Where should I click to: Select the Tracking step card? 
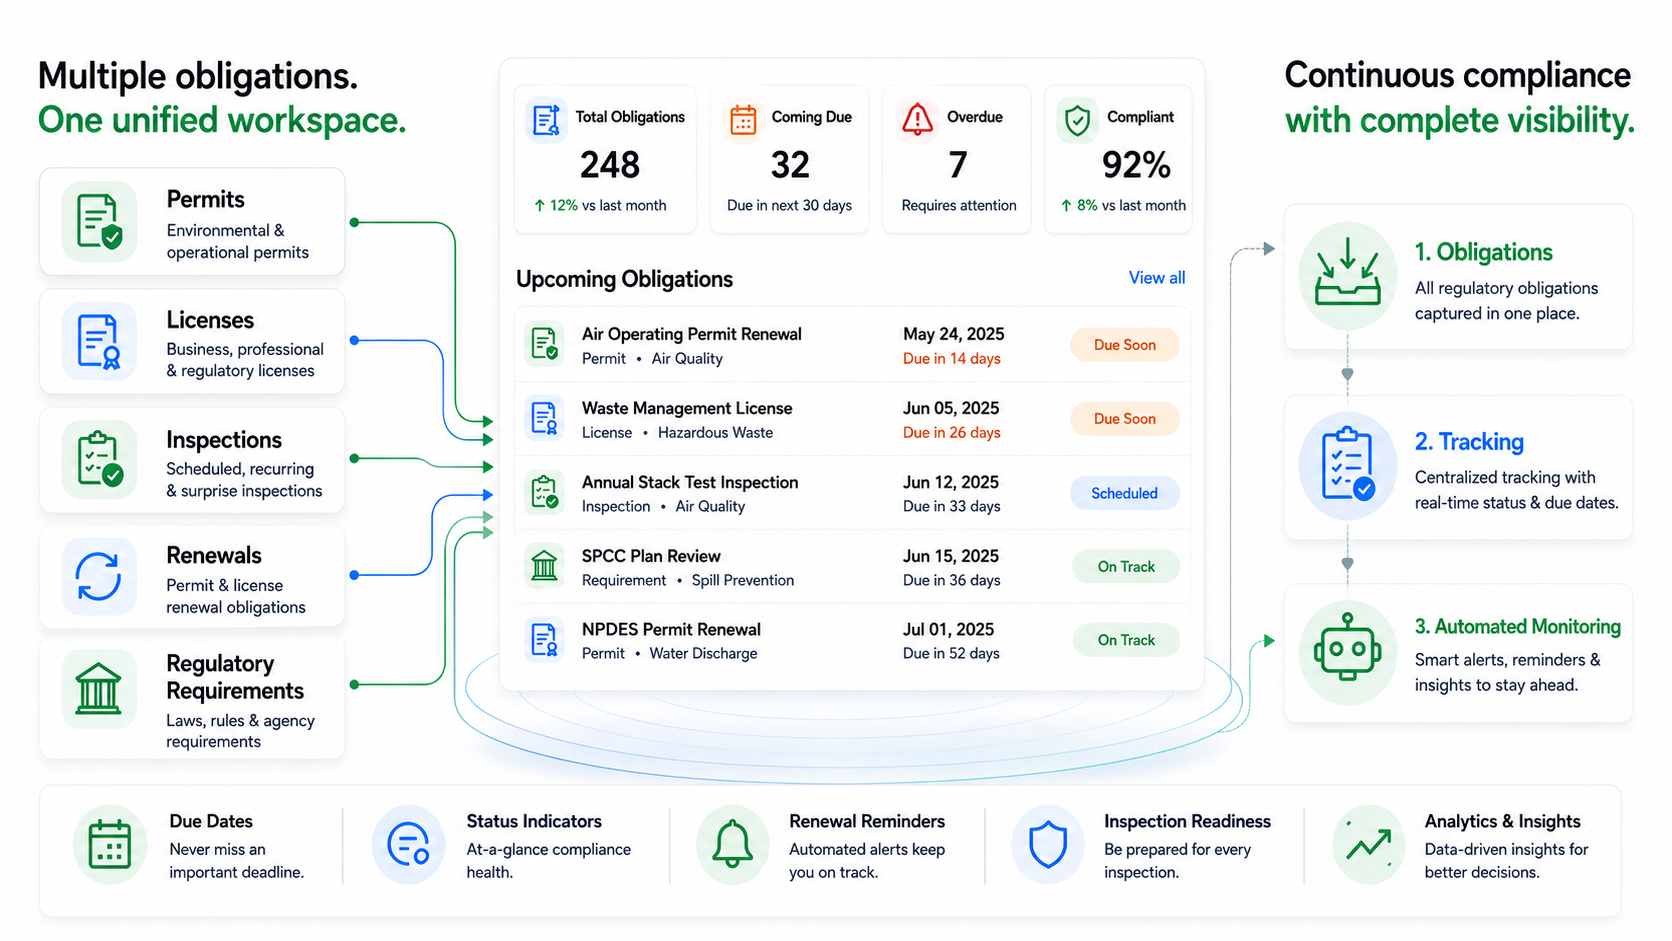point(1458,468)
